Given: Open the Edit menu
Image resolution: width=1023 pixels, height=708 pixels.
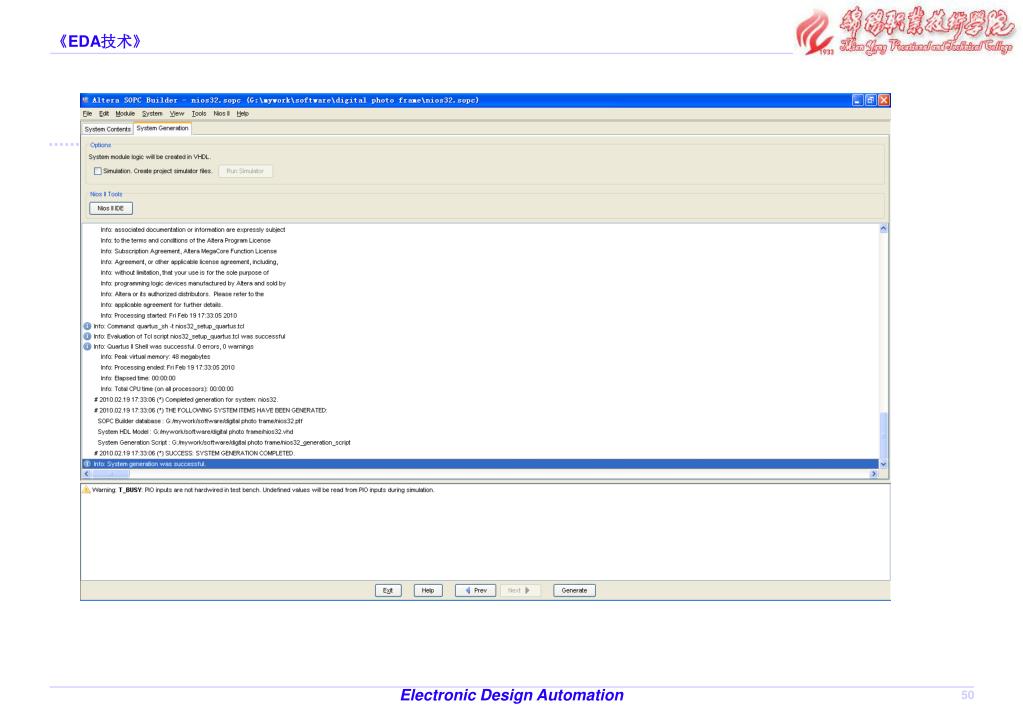Looking at the screenshot, I should pos(104,114).
